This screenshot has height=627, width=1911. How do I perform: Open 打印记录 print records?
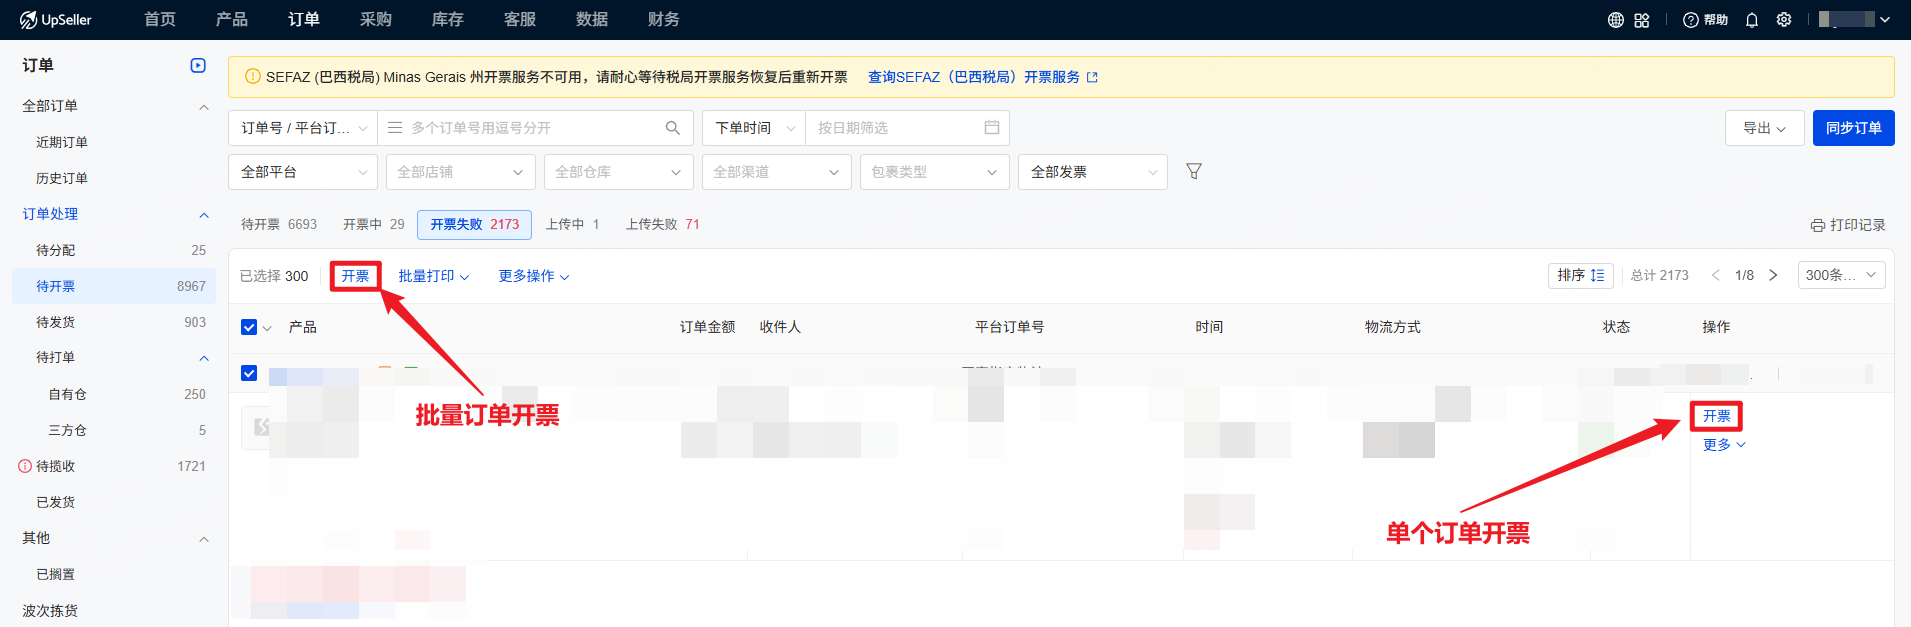point(1847,225)
